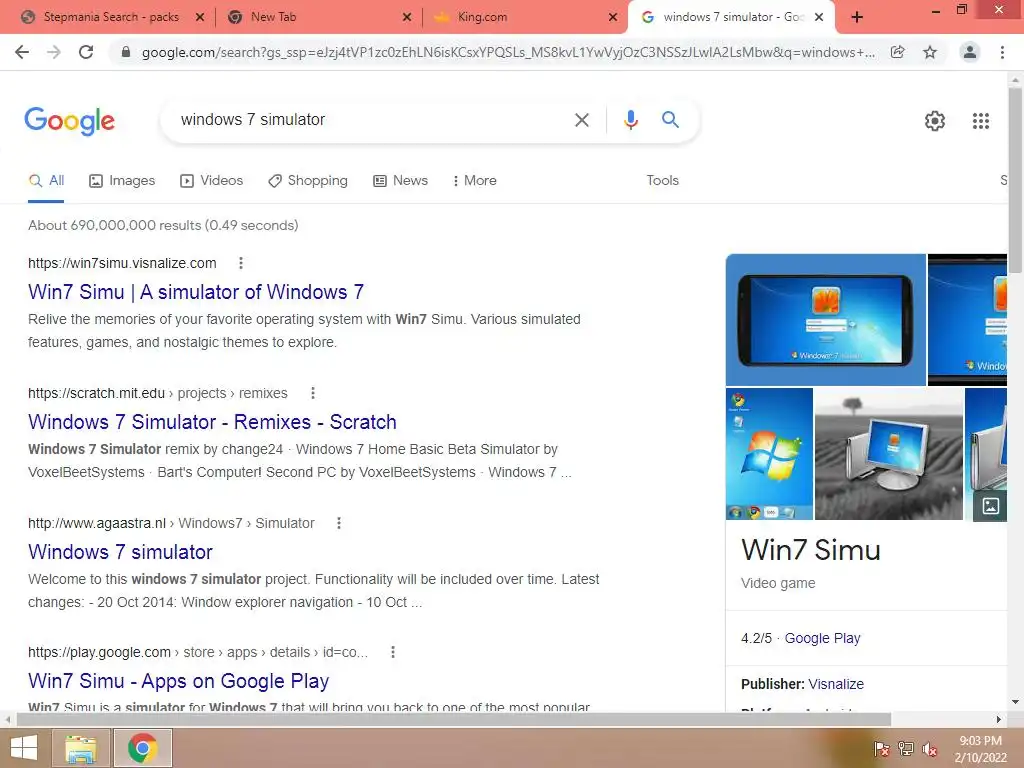The height and width of the screenshot is (768, 1024).
Task: Clear the search box text
Action: [582, 120]
